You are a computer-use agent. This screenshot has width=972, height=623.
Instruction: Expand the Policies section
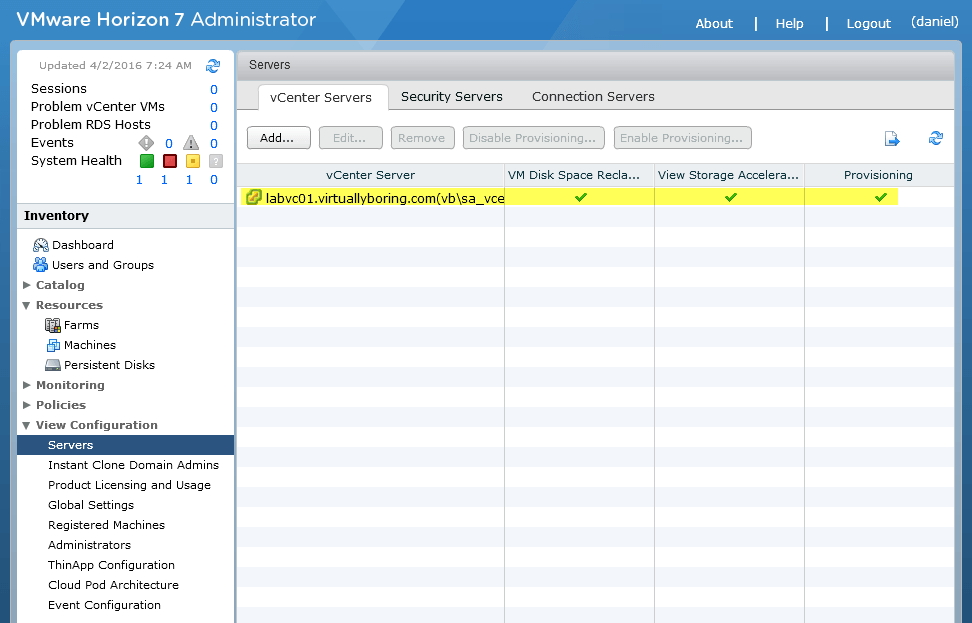(27, 405)
